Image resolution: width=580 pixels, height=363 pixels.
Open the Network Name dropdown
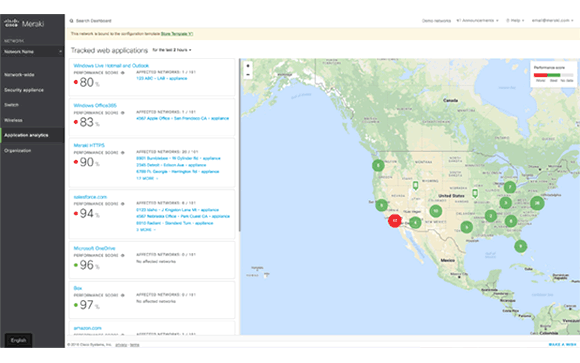(x=33, y=52)
